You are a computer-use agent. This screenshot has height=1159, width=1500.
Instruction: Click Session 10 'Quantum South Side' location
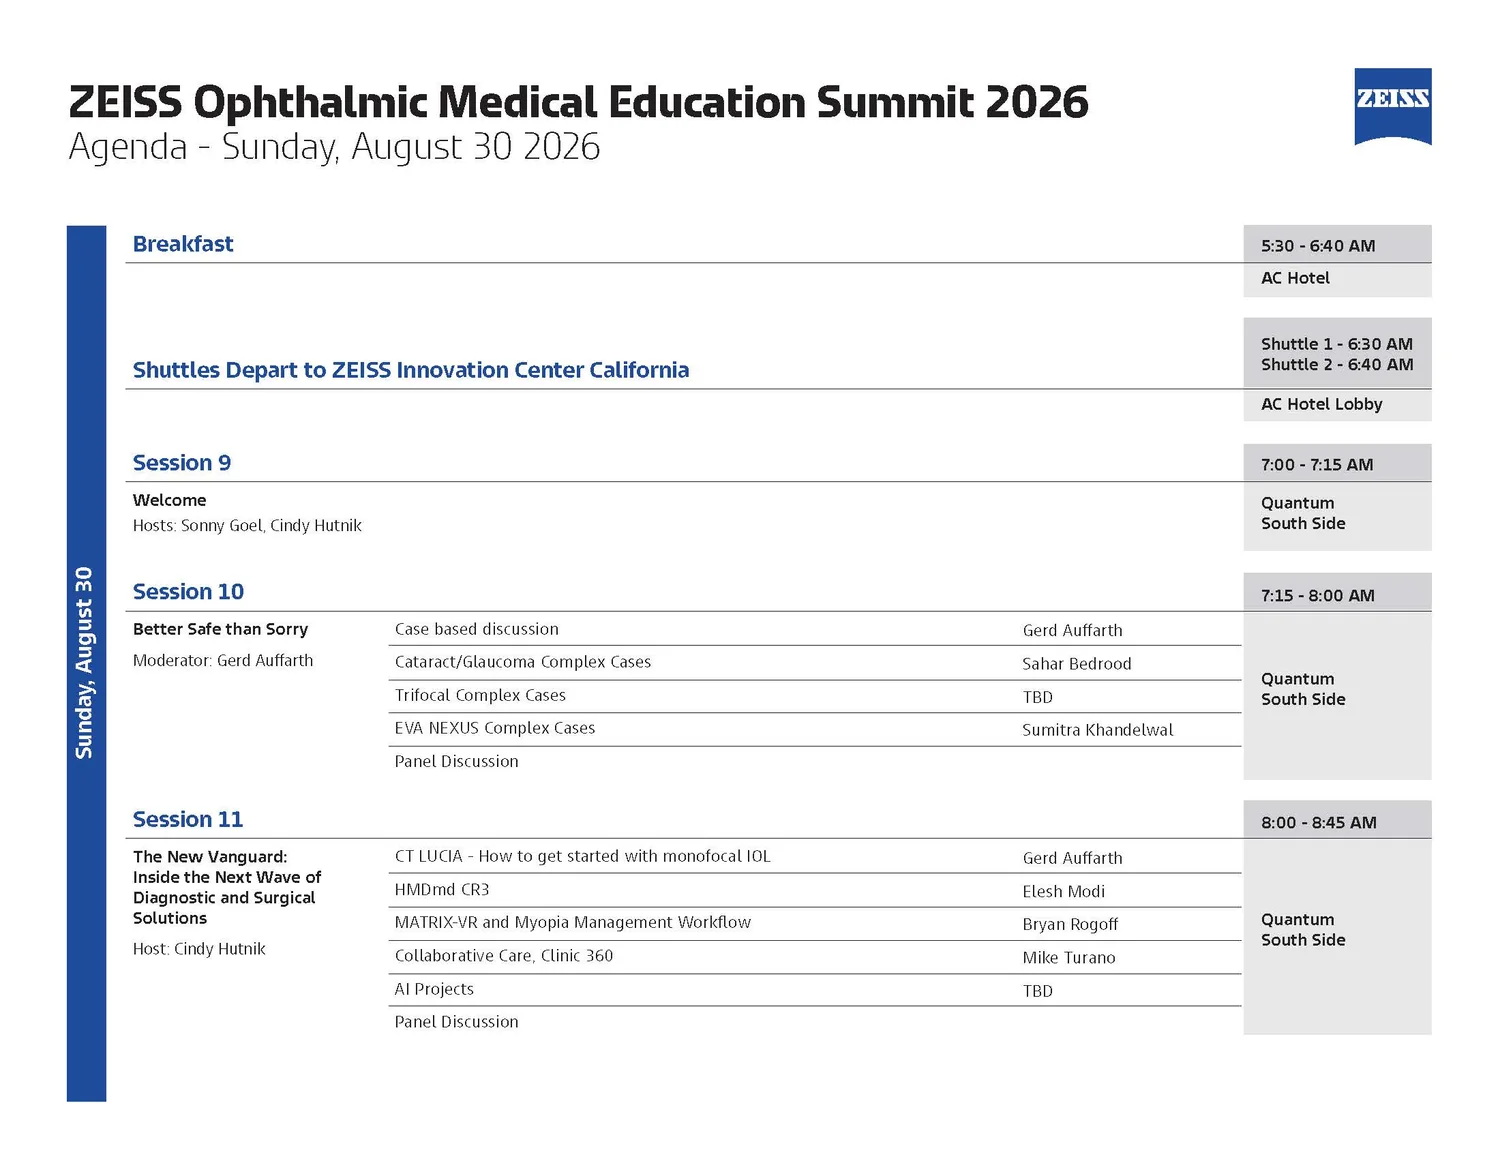[x=1303, y=689]
